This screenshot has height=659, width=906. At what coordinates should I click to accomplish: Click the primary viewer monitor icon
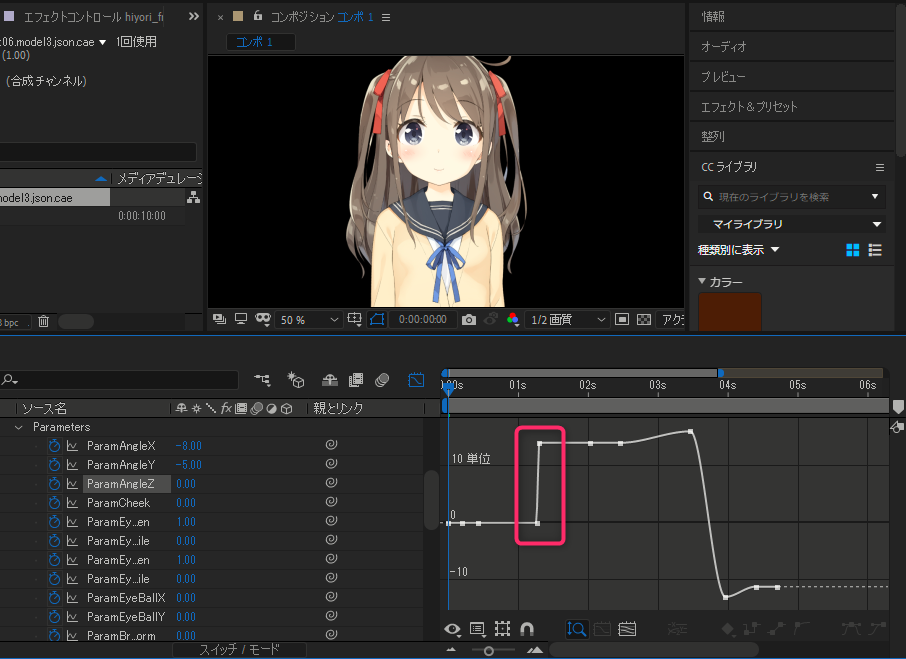pos(241,319)
